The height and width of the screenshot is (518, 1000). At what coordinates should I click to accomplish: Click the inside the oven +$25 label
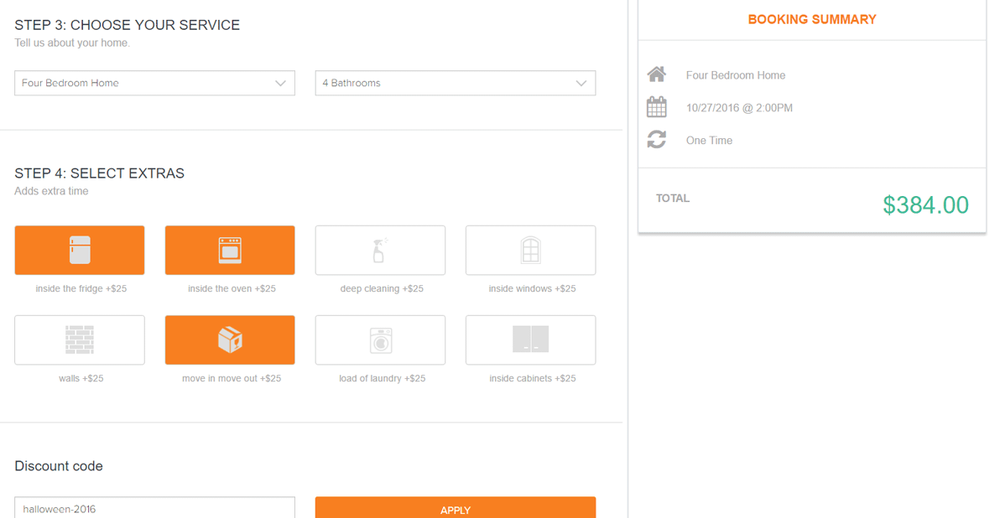(x=232, y=288)
